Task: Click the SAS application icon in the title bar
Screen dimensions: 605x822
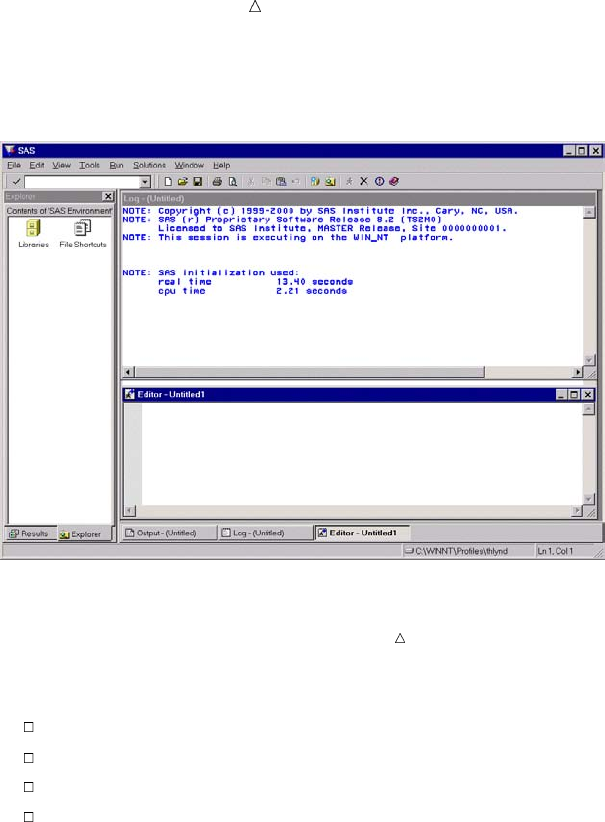Action: coord(9,150)
